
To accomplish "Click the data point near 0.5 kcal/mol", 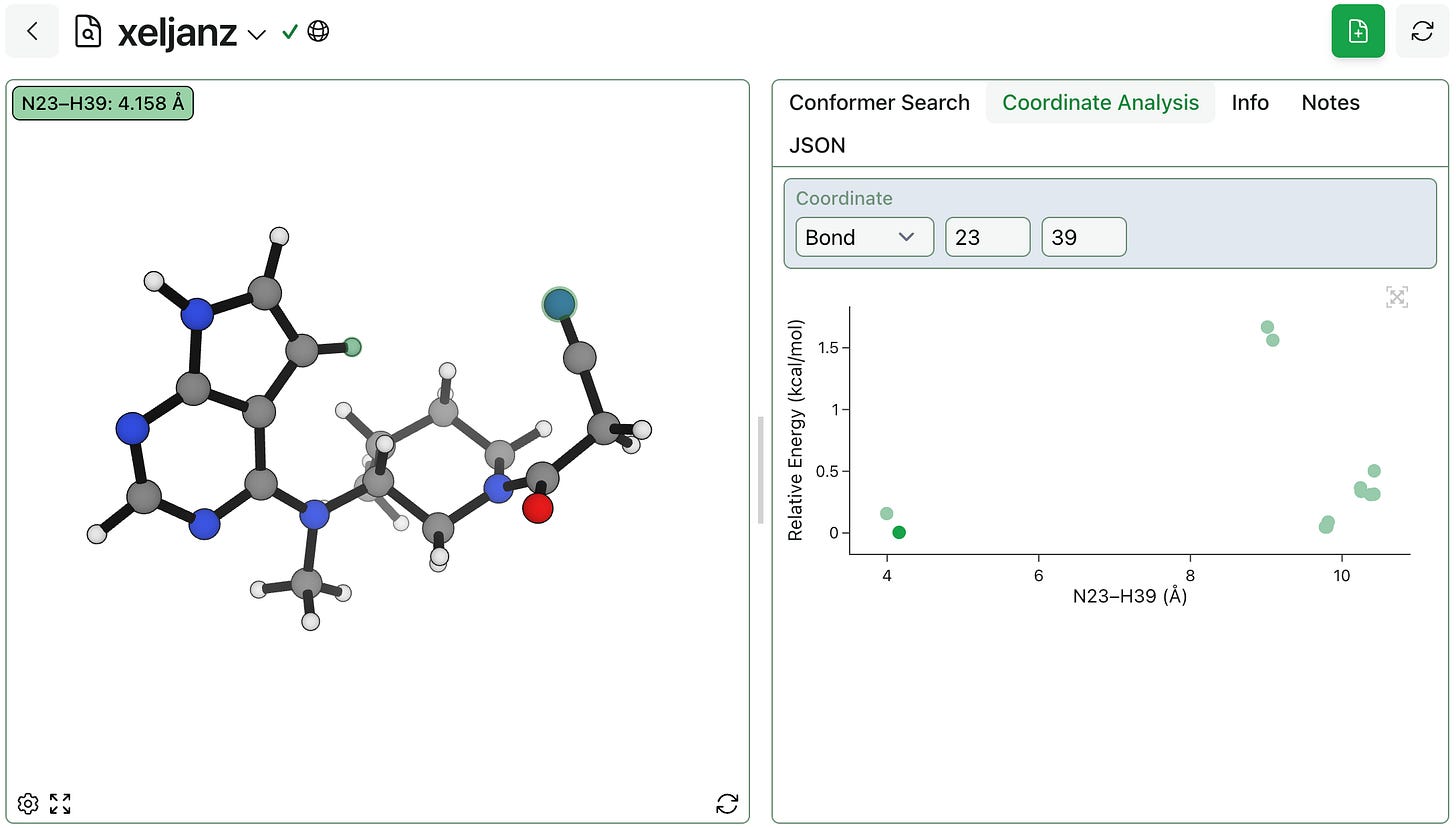I will (1374, 471).
